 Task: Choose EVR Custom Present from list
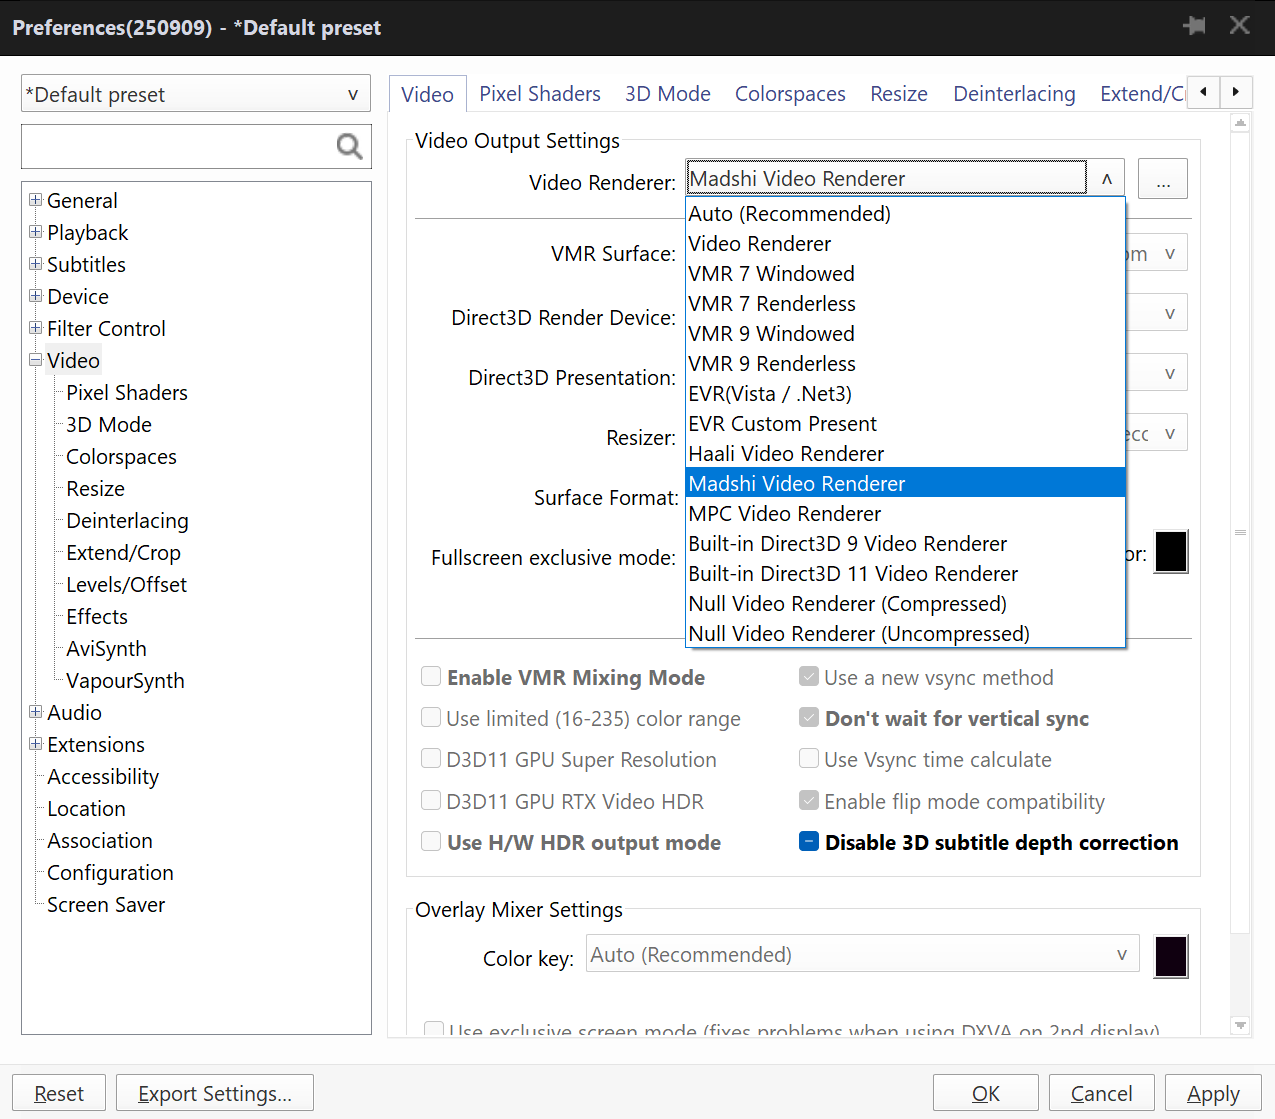click(x=905, y=423)
